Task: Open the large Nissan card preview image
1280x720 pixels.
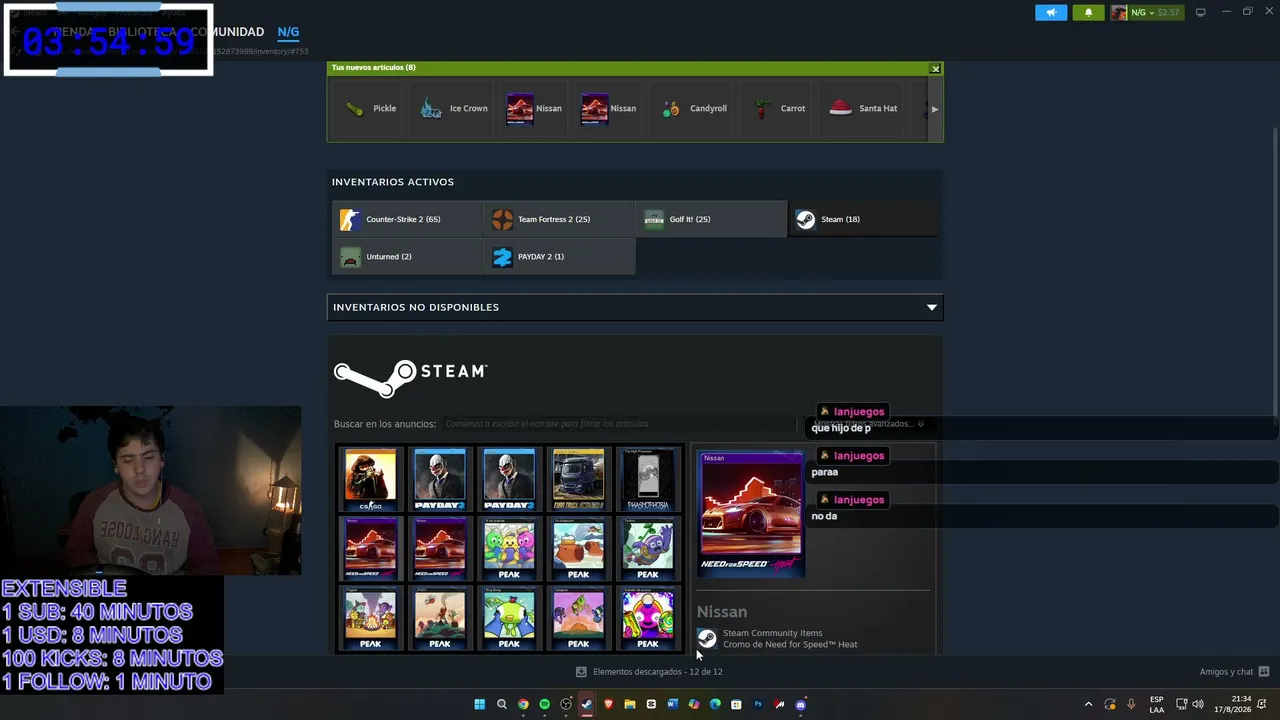Action: click(x=751, y=514)
